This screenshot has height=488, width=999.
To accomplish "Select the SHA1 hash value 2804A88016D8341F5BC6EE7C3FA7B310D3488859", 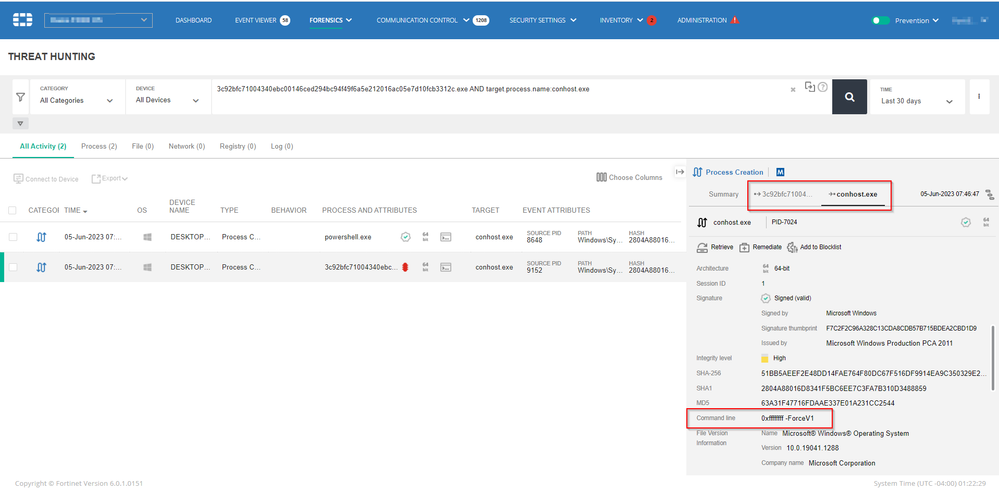I will 844,388.
